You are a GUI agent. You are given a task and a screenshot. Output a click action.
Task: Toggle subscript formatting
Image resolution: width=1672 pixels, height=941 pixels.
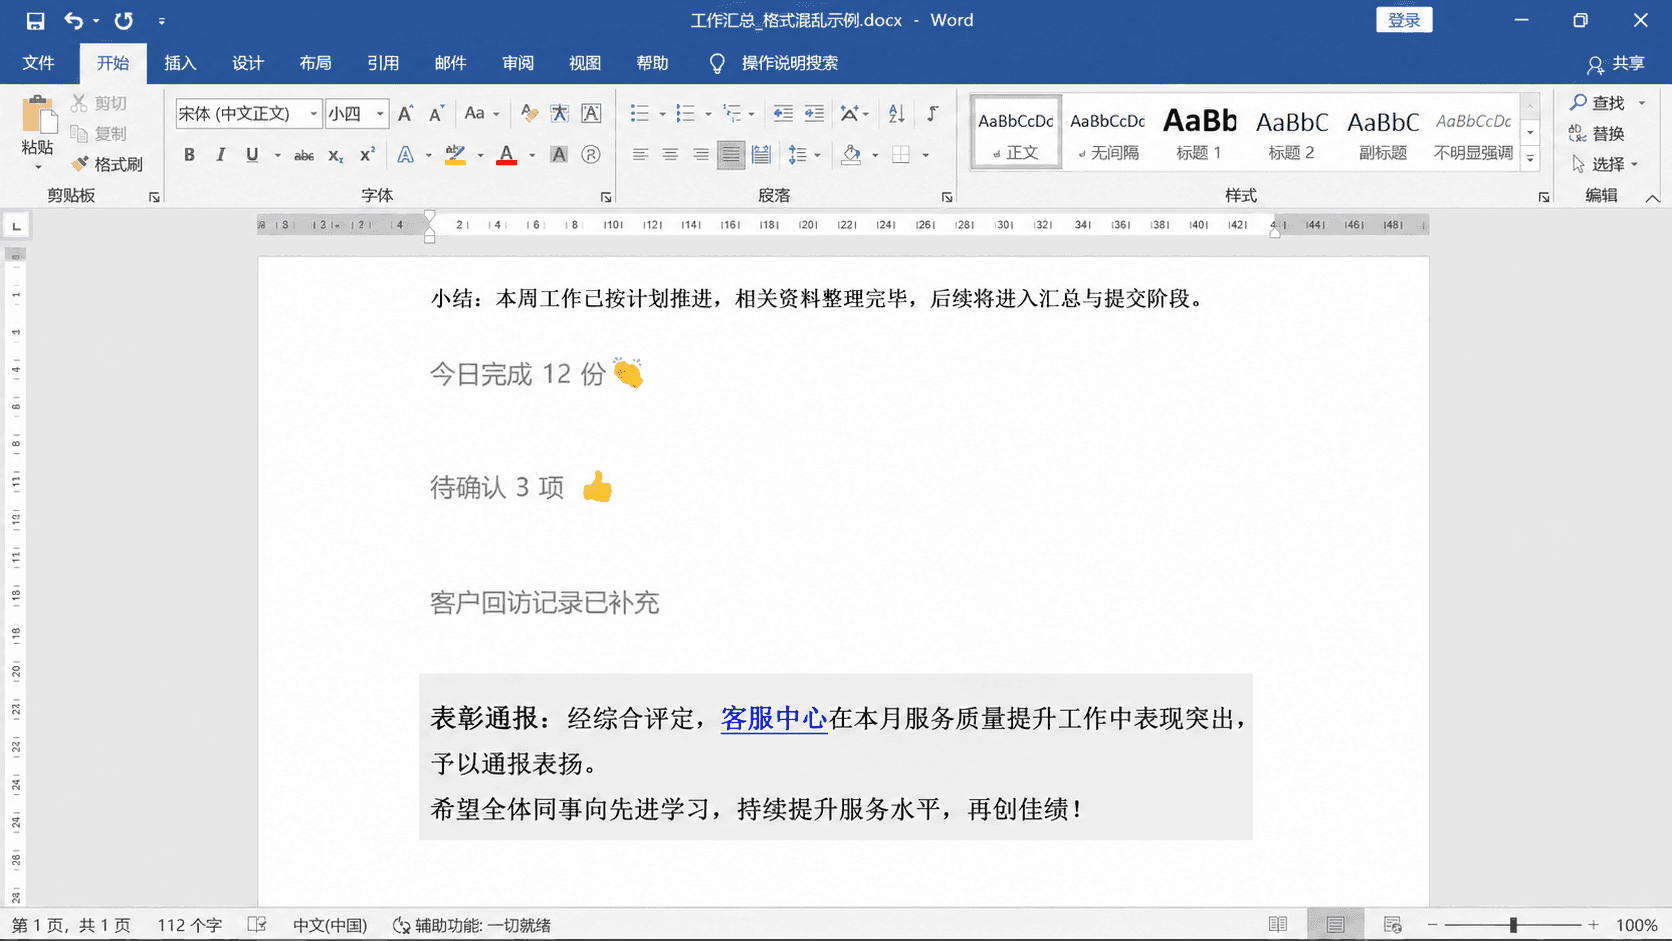tap(336, 154)
